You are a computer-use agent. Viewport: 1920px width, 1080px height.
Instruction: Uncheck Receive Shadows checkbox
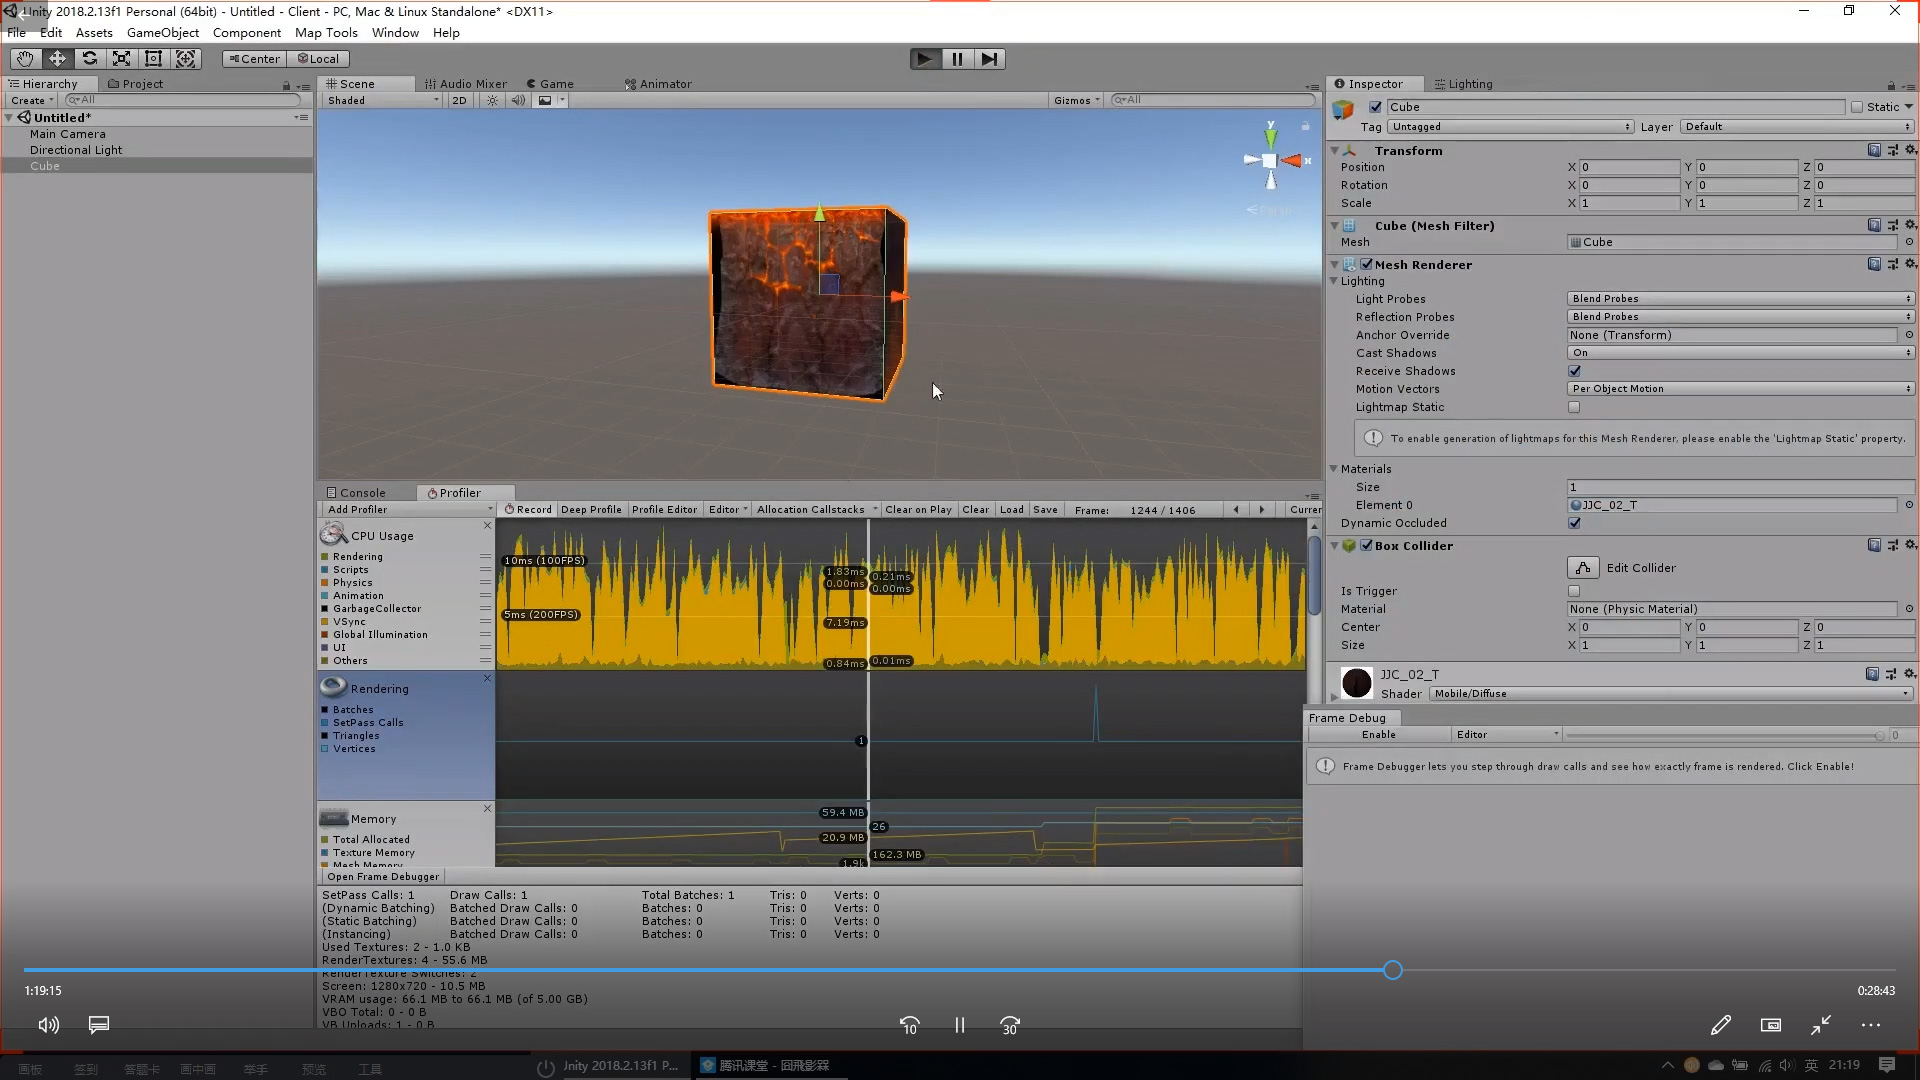pos(1574,371)
